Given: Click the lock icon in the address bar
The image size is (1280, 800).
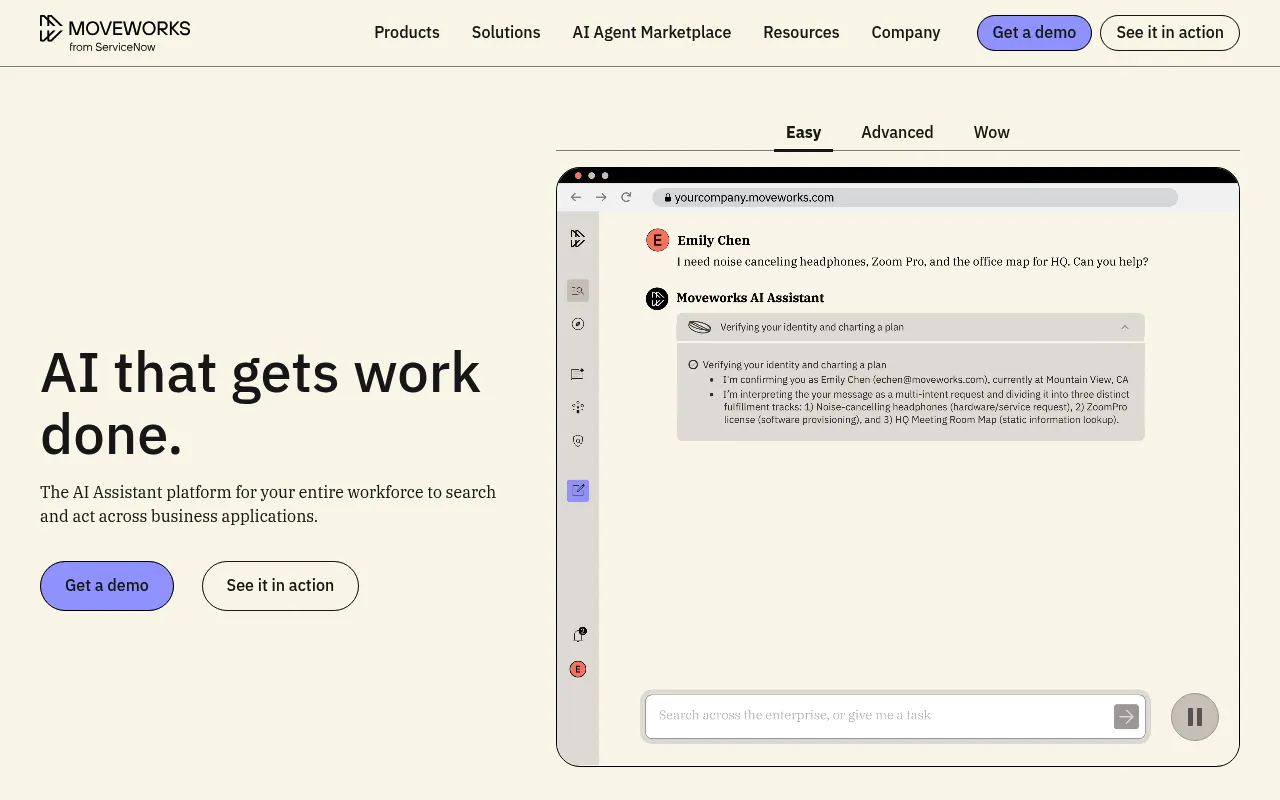Looking at the screenshot, I should click(x=667, y=198).
